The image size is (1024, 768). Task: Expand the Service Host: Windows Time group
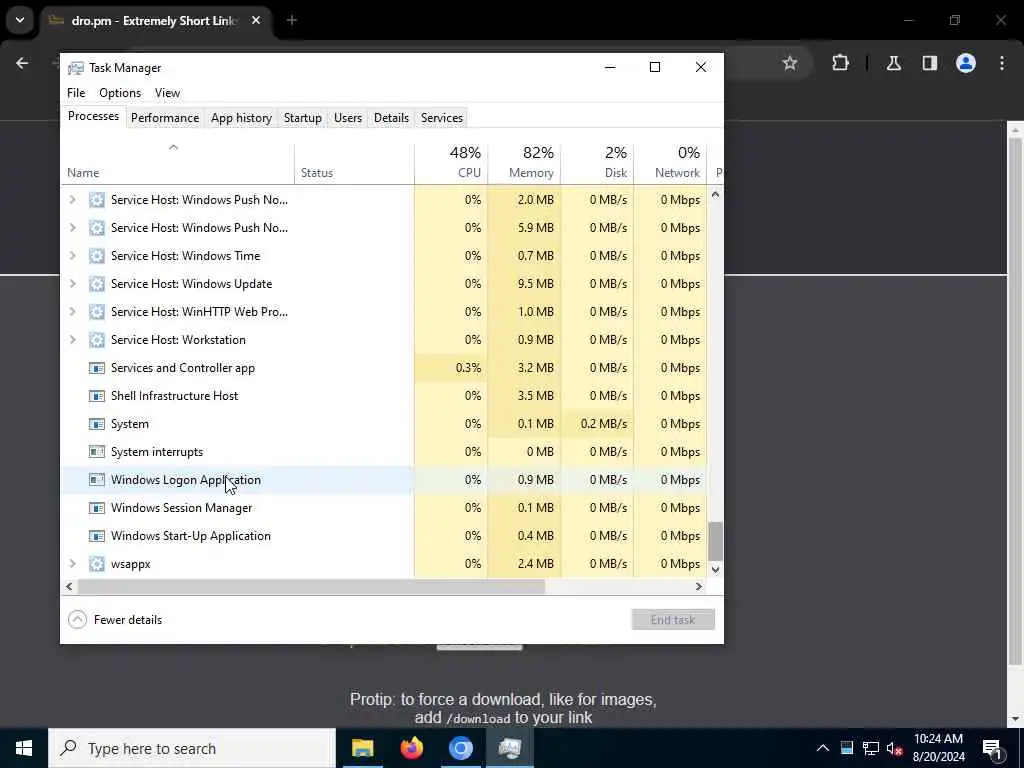72,256
